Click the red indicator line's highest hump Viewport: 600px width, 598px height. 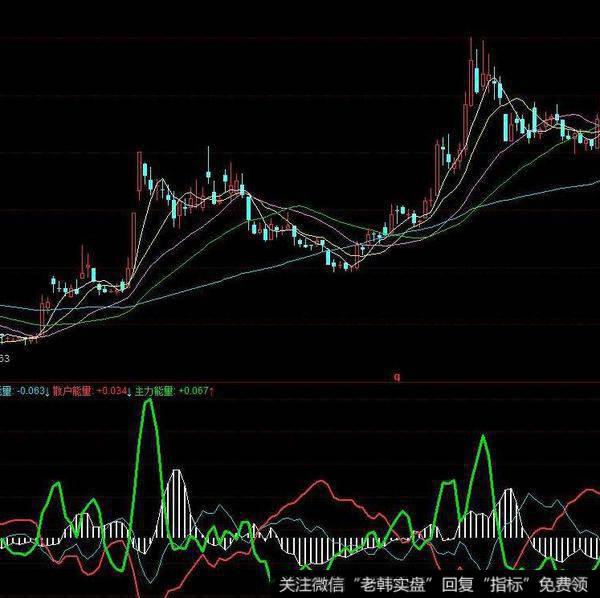(322, 482)
